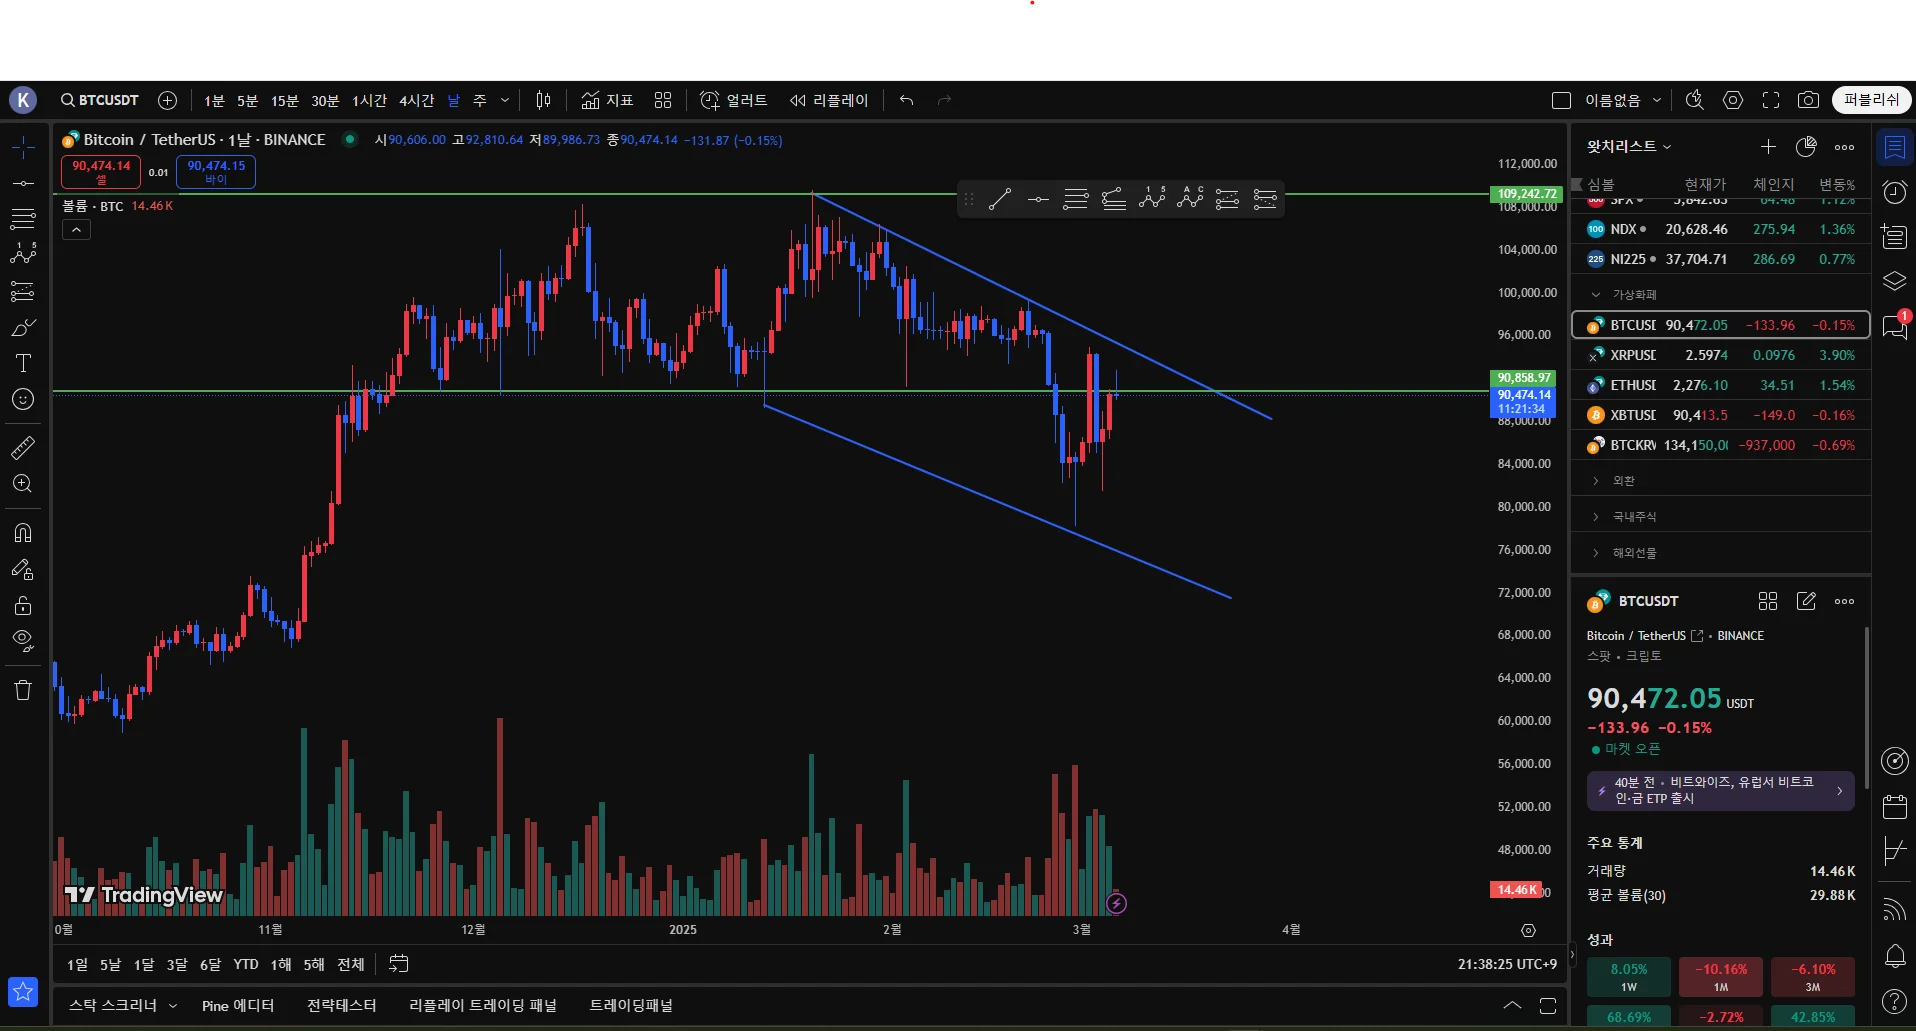The width and height of the screenshot is (1916, 1031).
Task: Open the 왓치리스트 watchlist dropdown
Action: [1629, 146]
